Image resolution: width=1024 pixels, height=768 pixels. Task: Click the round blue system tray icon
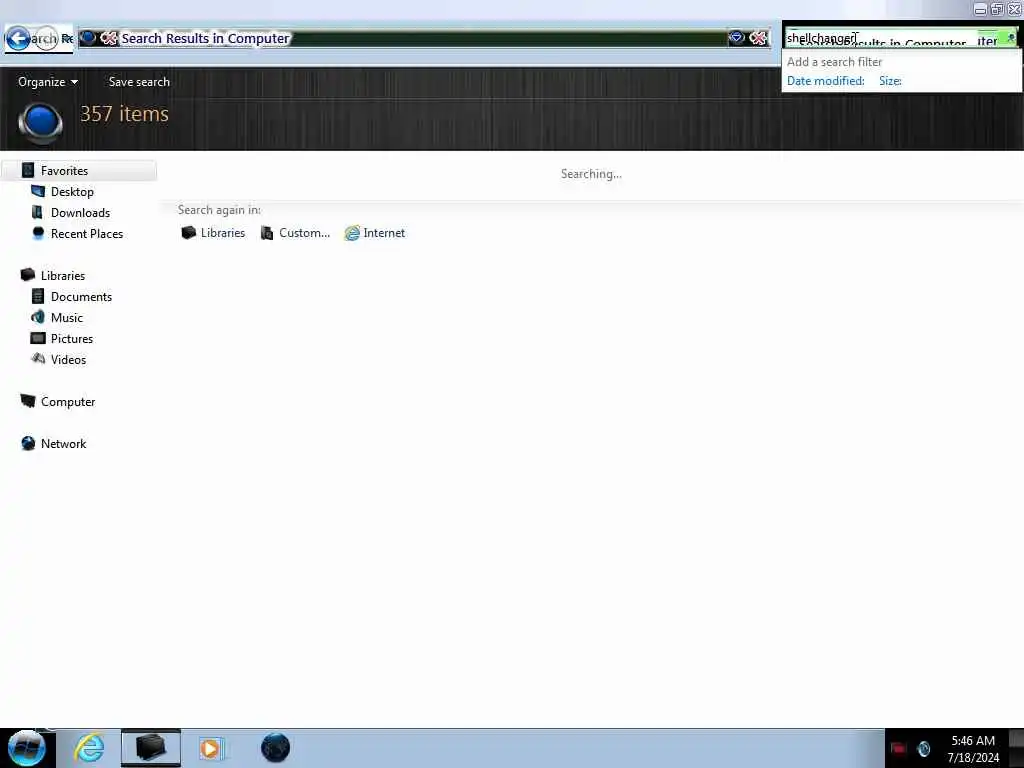[x=923, y=748]
